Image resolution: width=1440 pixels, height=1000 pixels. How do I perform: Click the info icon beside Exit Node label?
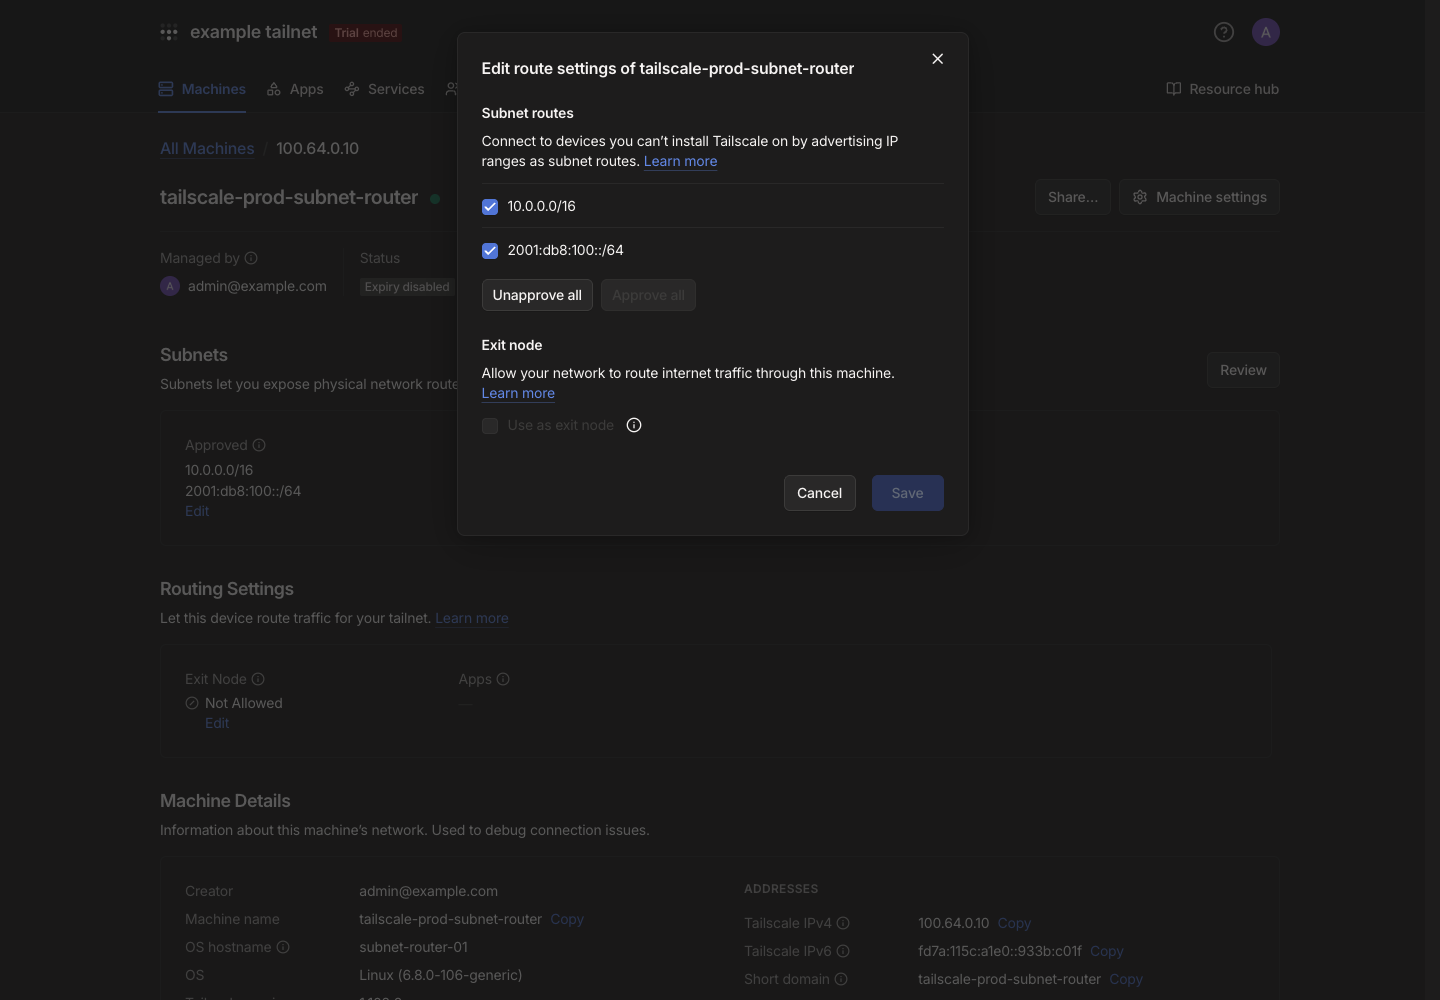(x=258, y=679)
